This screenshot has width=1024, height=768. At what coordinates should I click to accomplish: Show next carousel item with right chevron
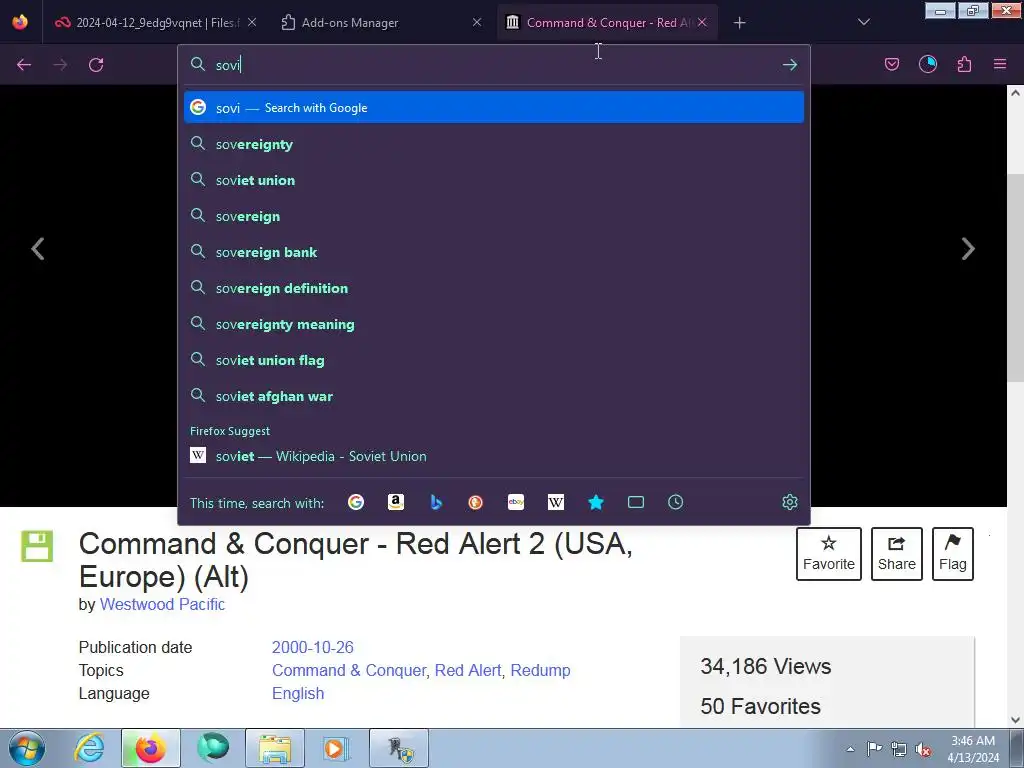coord(968,249)
